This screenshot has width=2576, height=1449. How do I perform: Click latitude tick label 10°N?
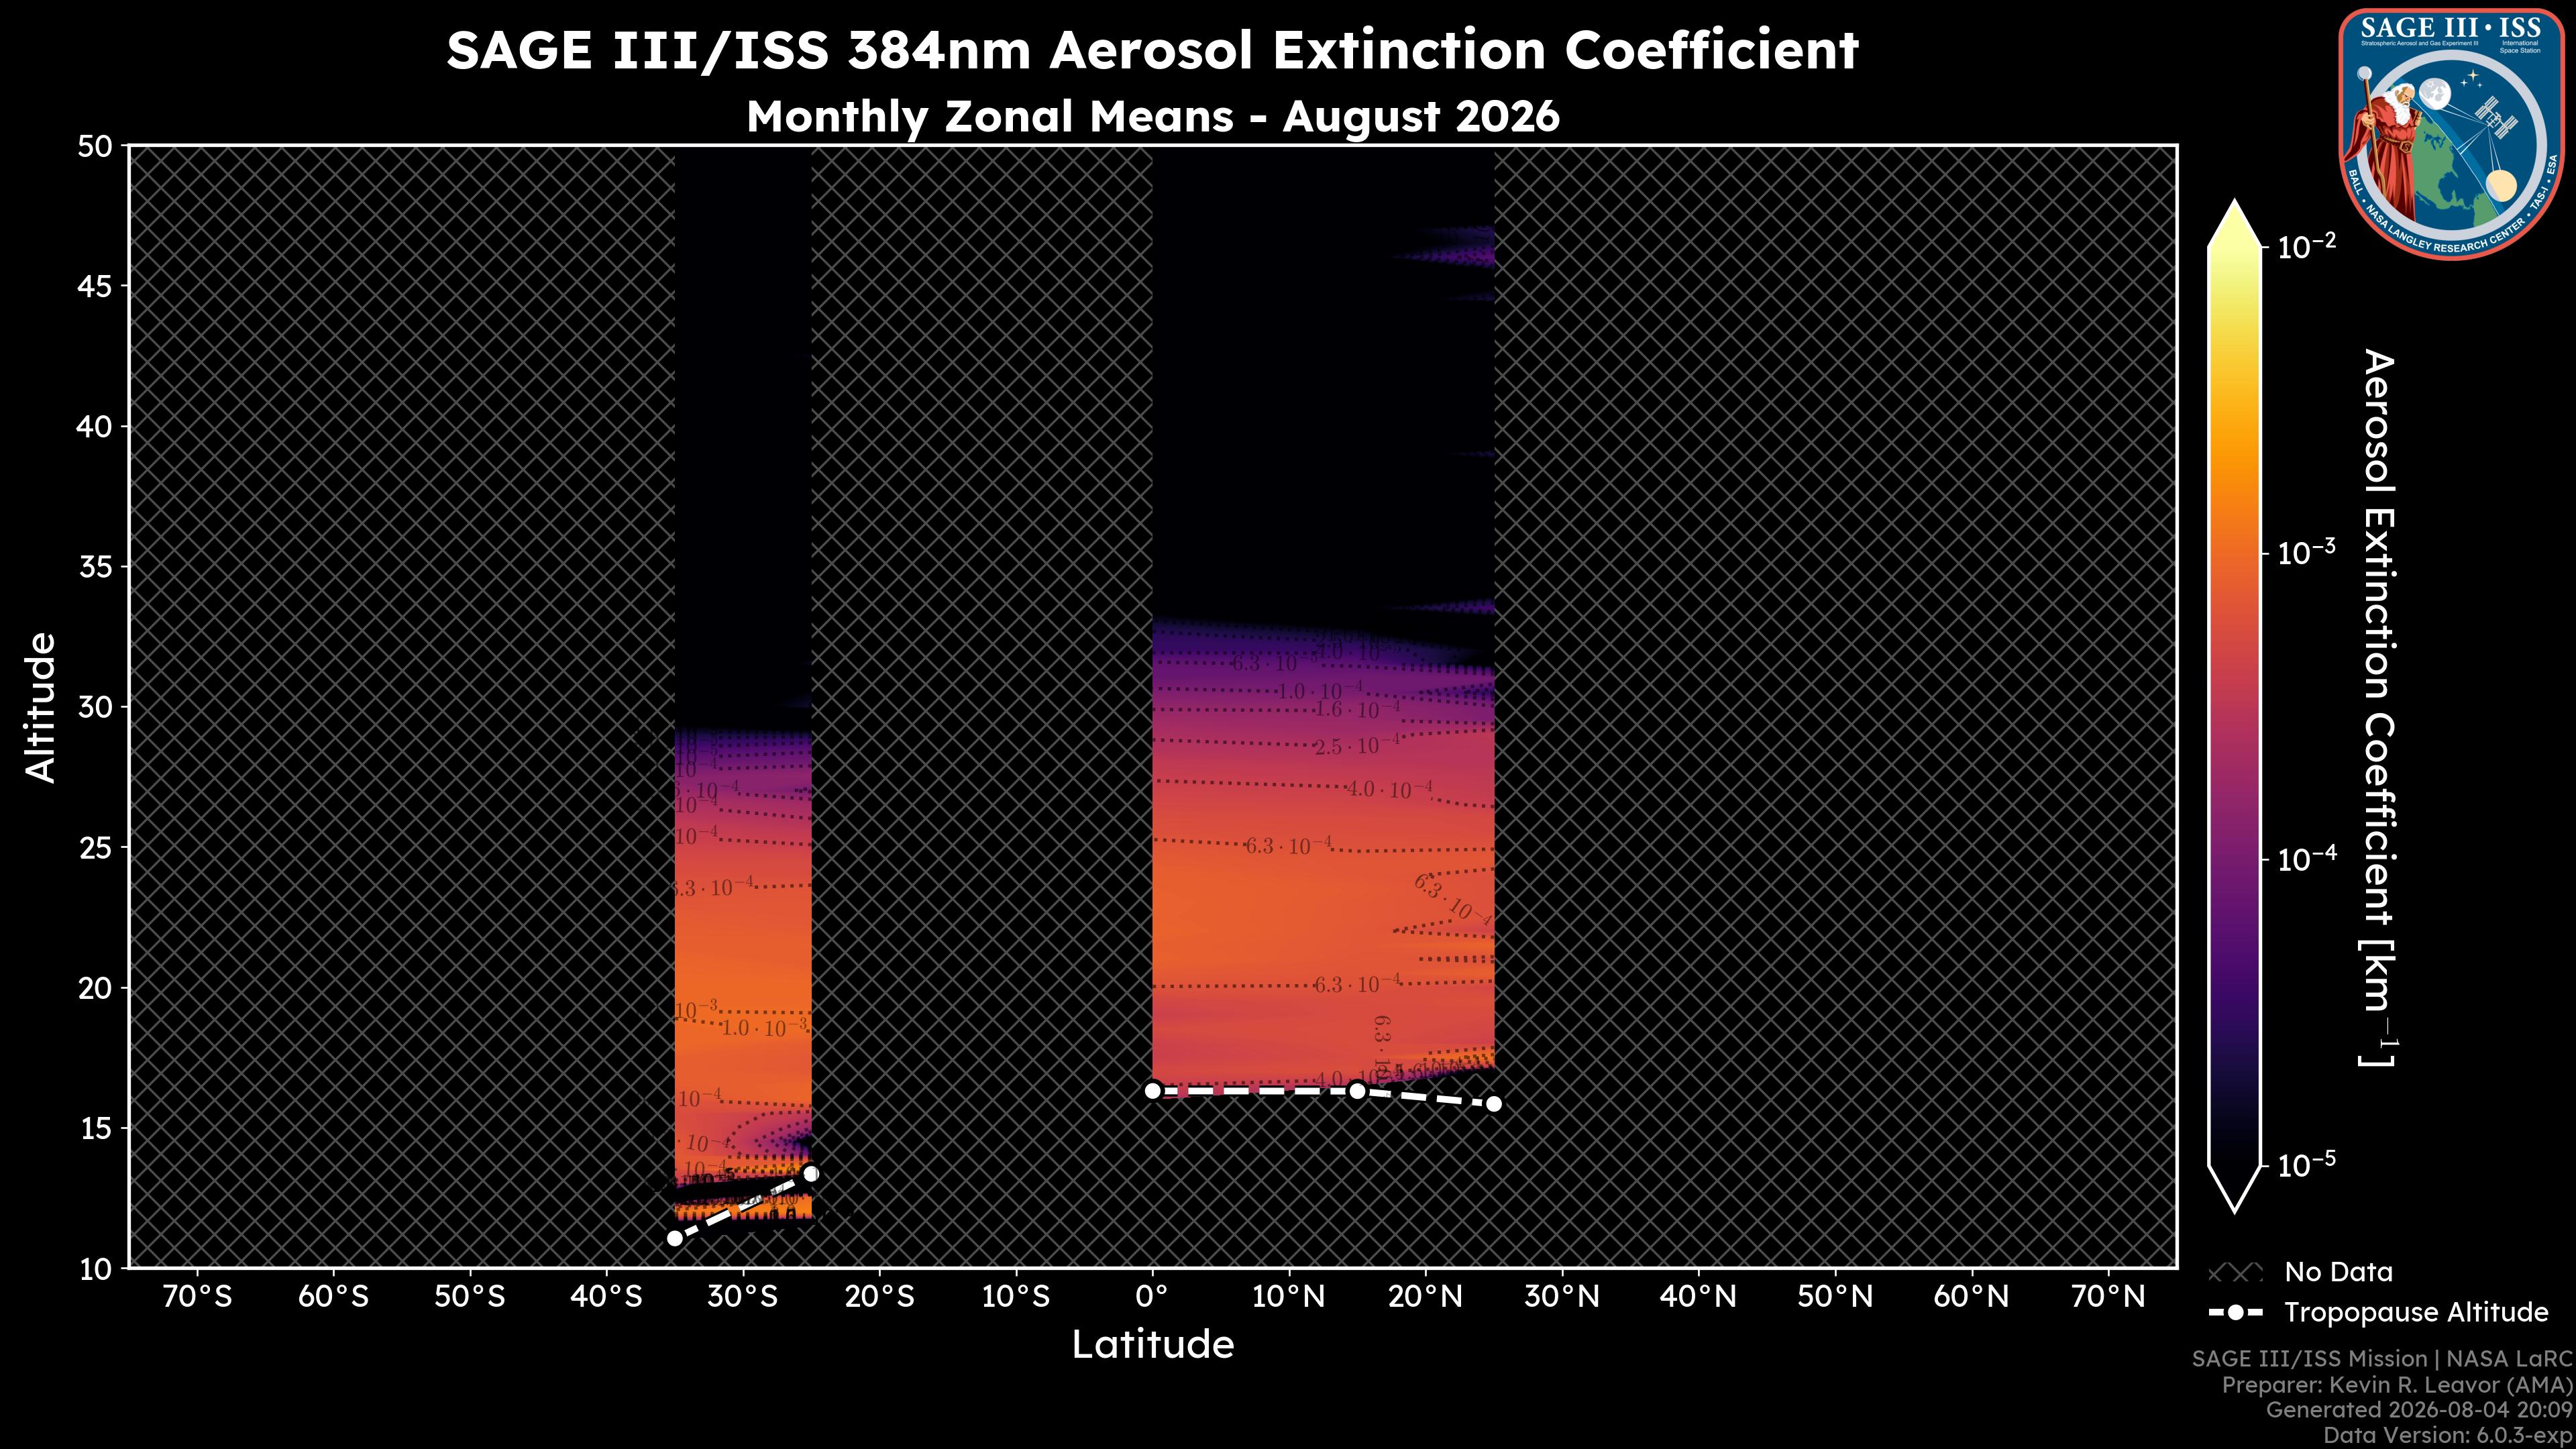coord(1289,1297)
